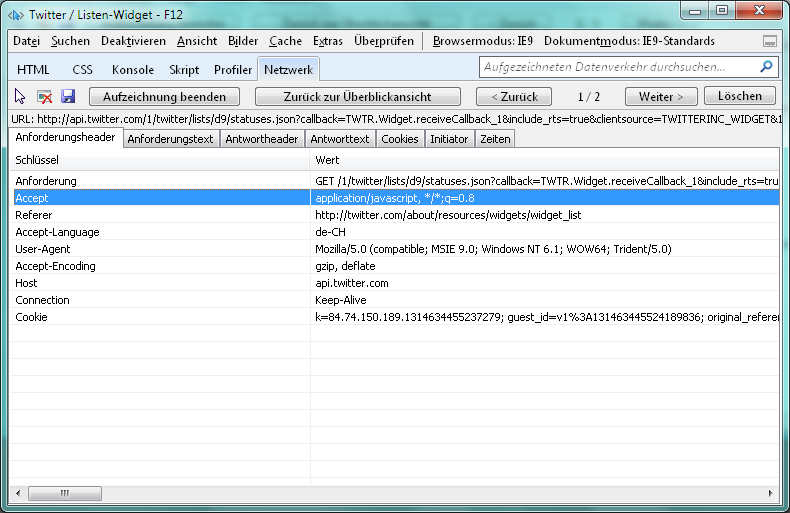Click the scrollbar left arrow

18,493
